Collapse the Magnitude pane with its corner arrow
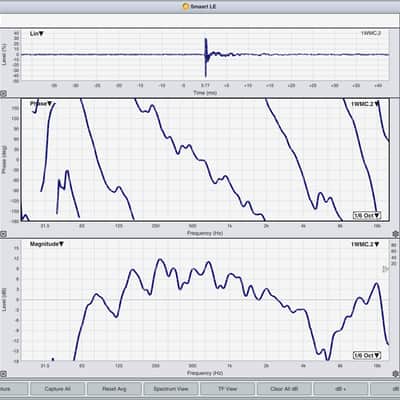Screen dimensions: 400x400 tap(3, 374)
